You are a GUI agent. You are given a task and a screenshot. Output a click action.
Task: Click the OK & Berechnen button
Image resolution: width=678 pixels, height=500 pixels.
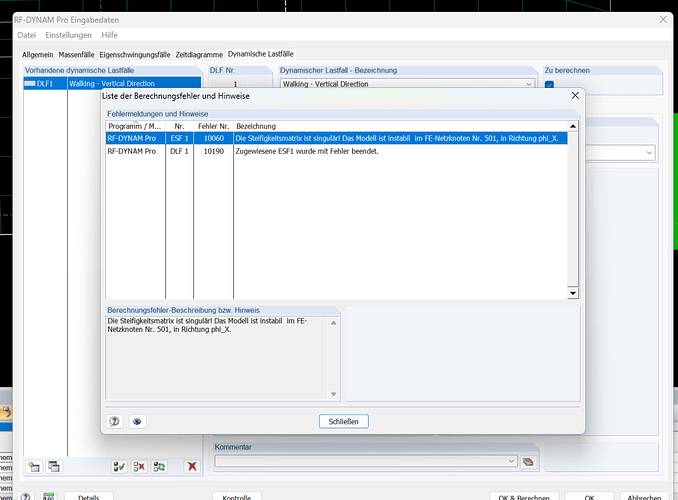pyautogui.click(x=524, y=497)
